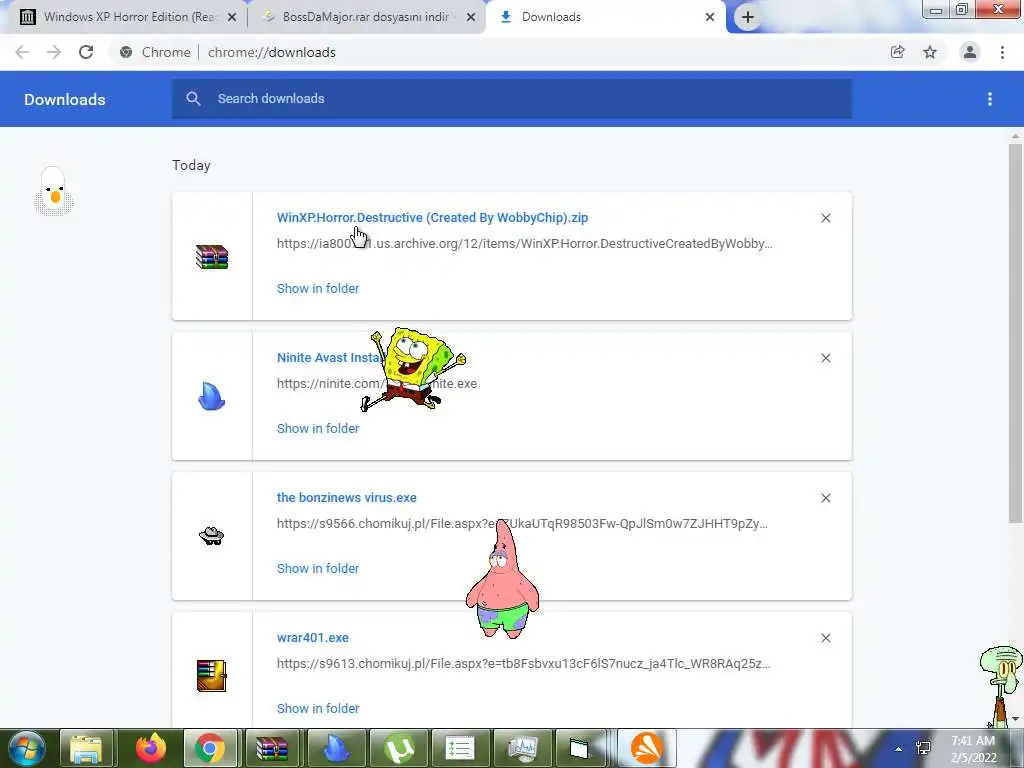The width and height of the screenshot is (1024, 768).
Task: Click the vertical scrollbar thumb
Action: (x=1015, y=334)
